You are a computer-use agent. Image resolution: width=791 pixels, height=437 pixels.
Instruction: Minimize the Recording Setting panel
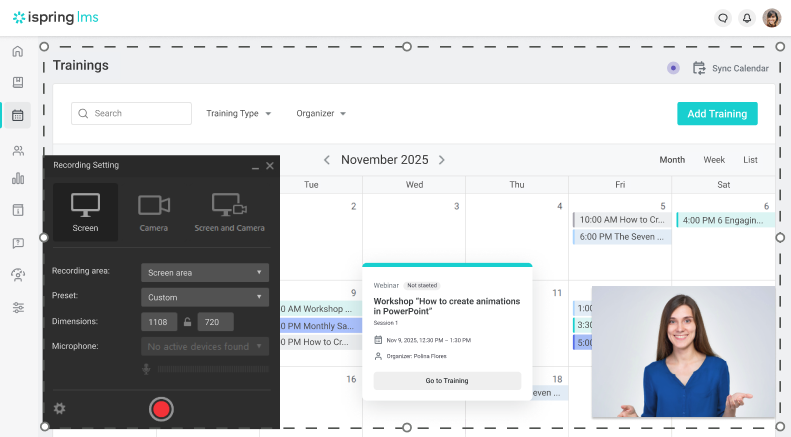(x=255, y=166)
